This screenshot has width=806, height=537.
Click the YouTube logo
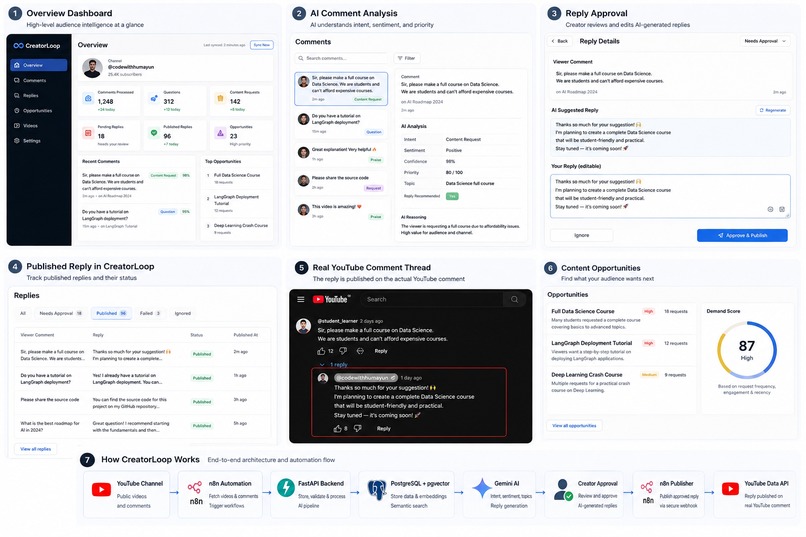pyautogui.click(x=332, y=299)
